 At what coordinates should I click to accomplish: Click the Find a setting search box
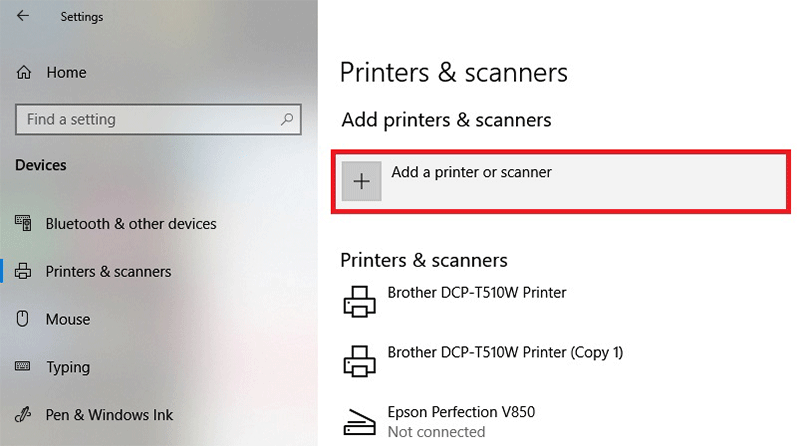coord(158,120)
